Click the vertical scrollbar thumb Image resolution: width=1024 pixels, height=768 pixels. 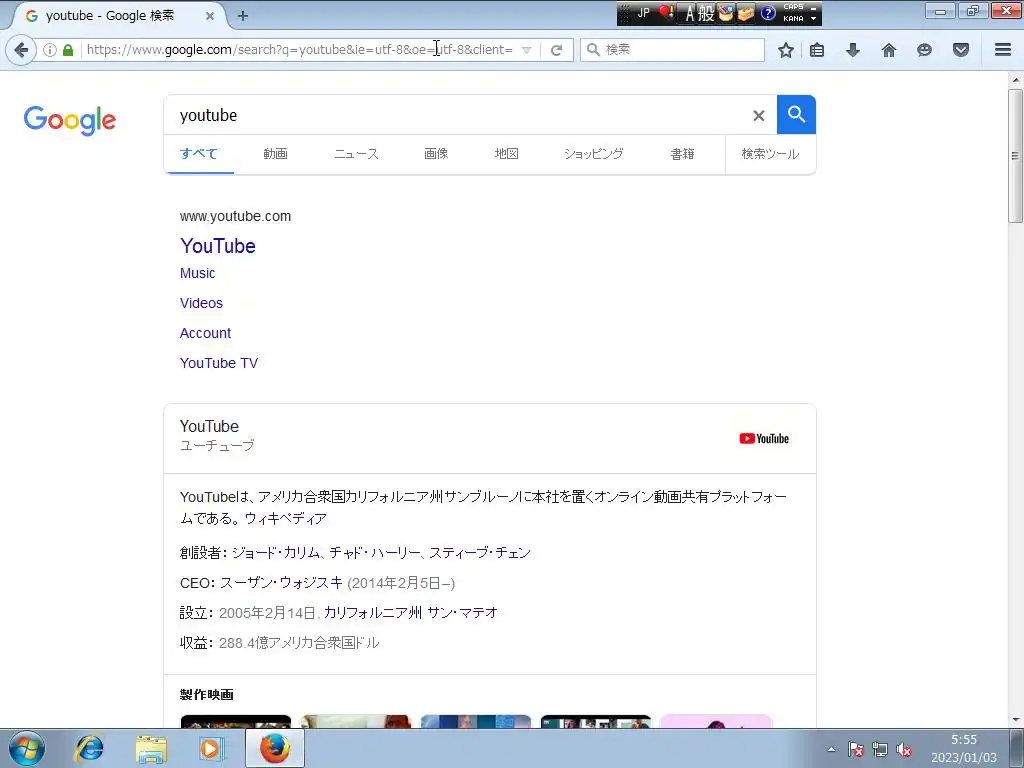[1015, 157]
